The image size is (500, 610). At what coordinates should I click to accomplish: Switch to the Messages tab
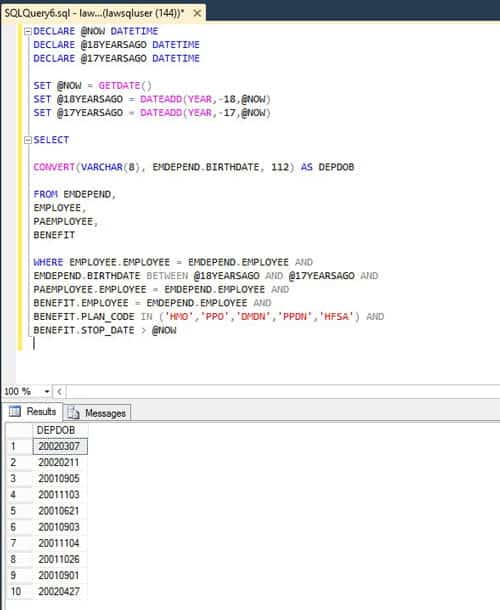(97, 413)
